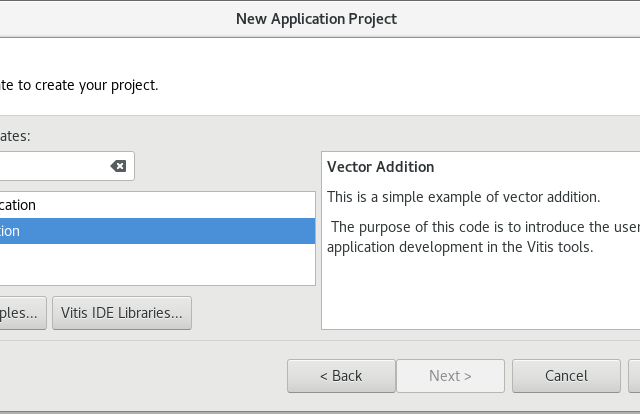Viewport: 640px width, 414px height.
Task: Select the template row above the highlighted one
Action: [150, 205]
